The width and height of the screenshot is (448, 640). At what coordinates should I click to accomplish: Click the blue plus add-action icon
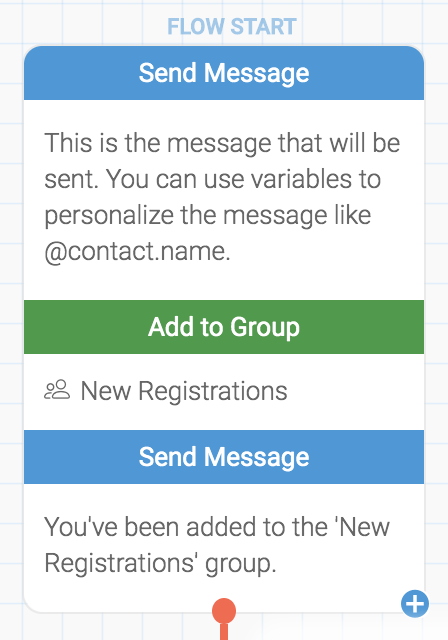pyautogui.click(x=415, y=603)
